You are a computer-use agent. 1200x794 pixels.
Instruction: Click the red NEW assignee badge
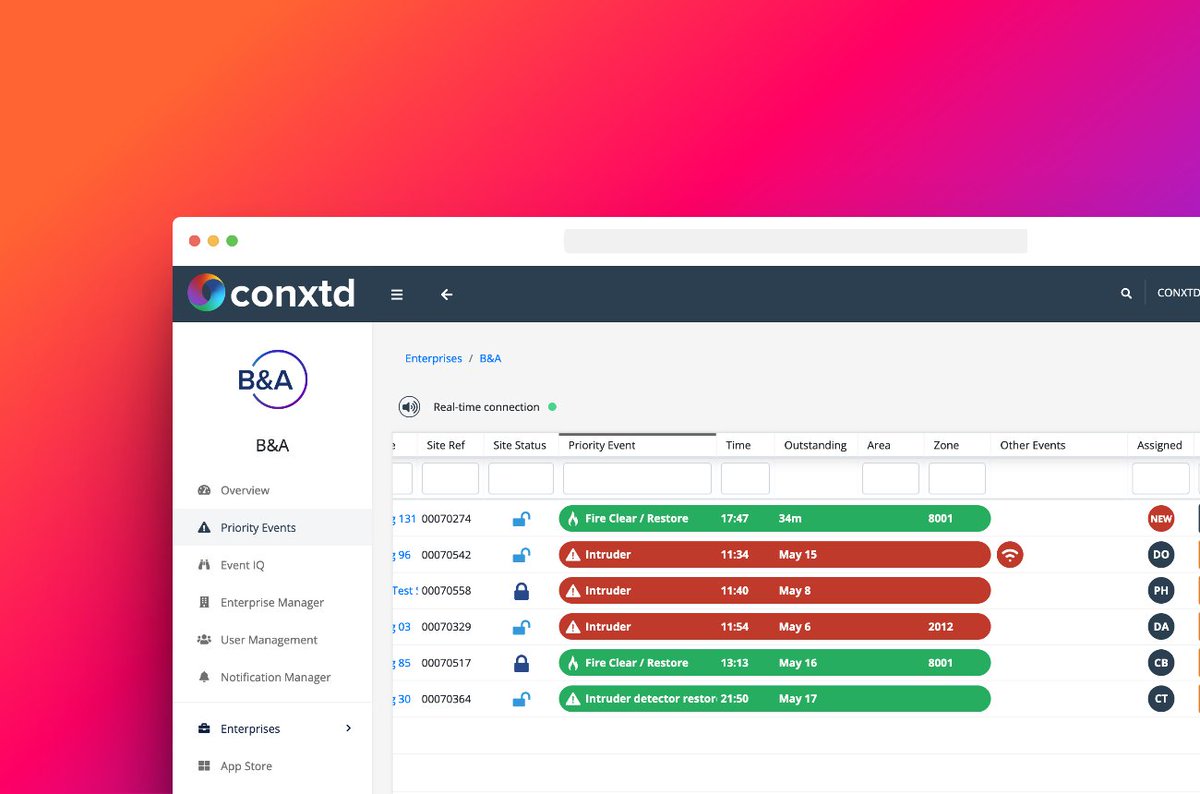click(x=1161, y=518)
